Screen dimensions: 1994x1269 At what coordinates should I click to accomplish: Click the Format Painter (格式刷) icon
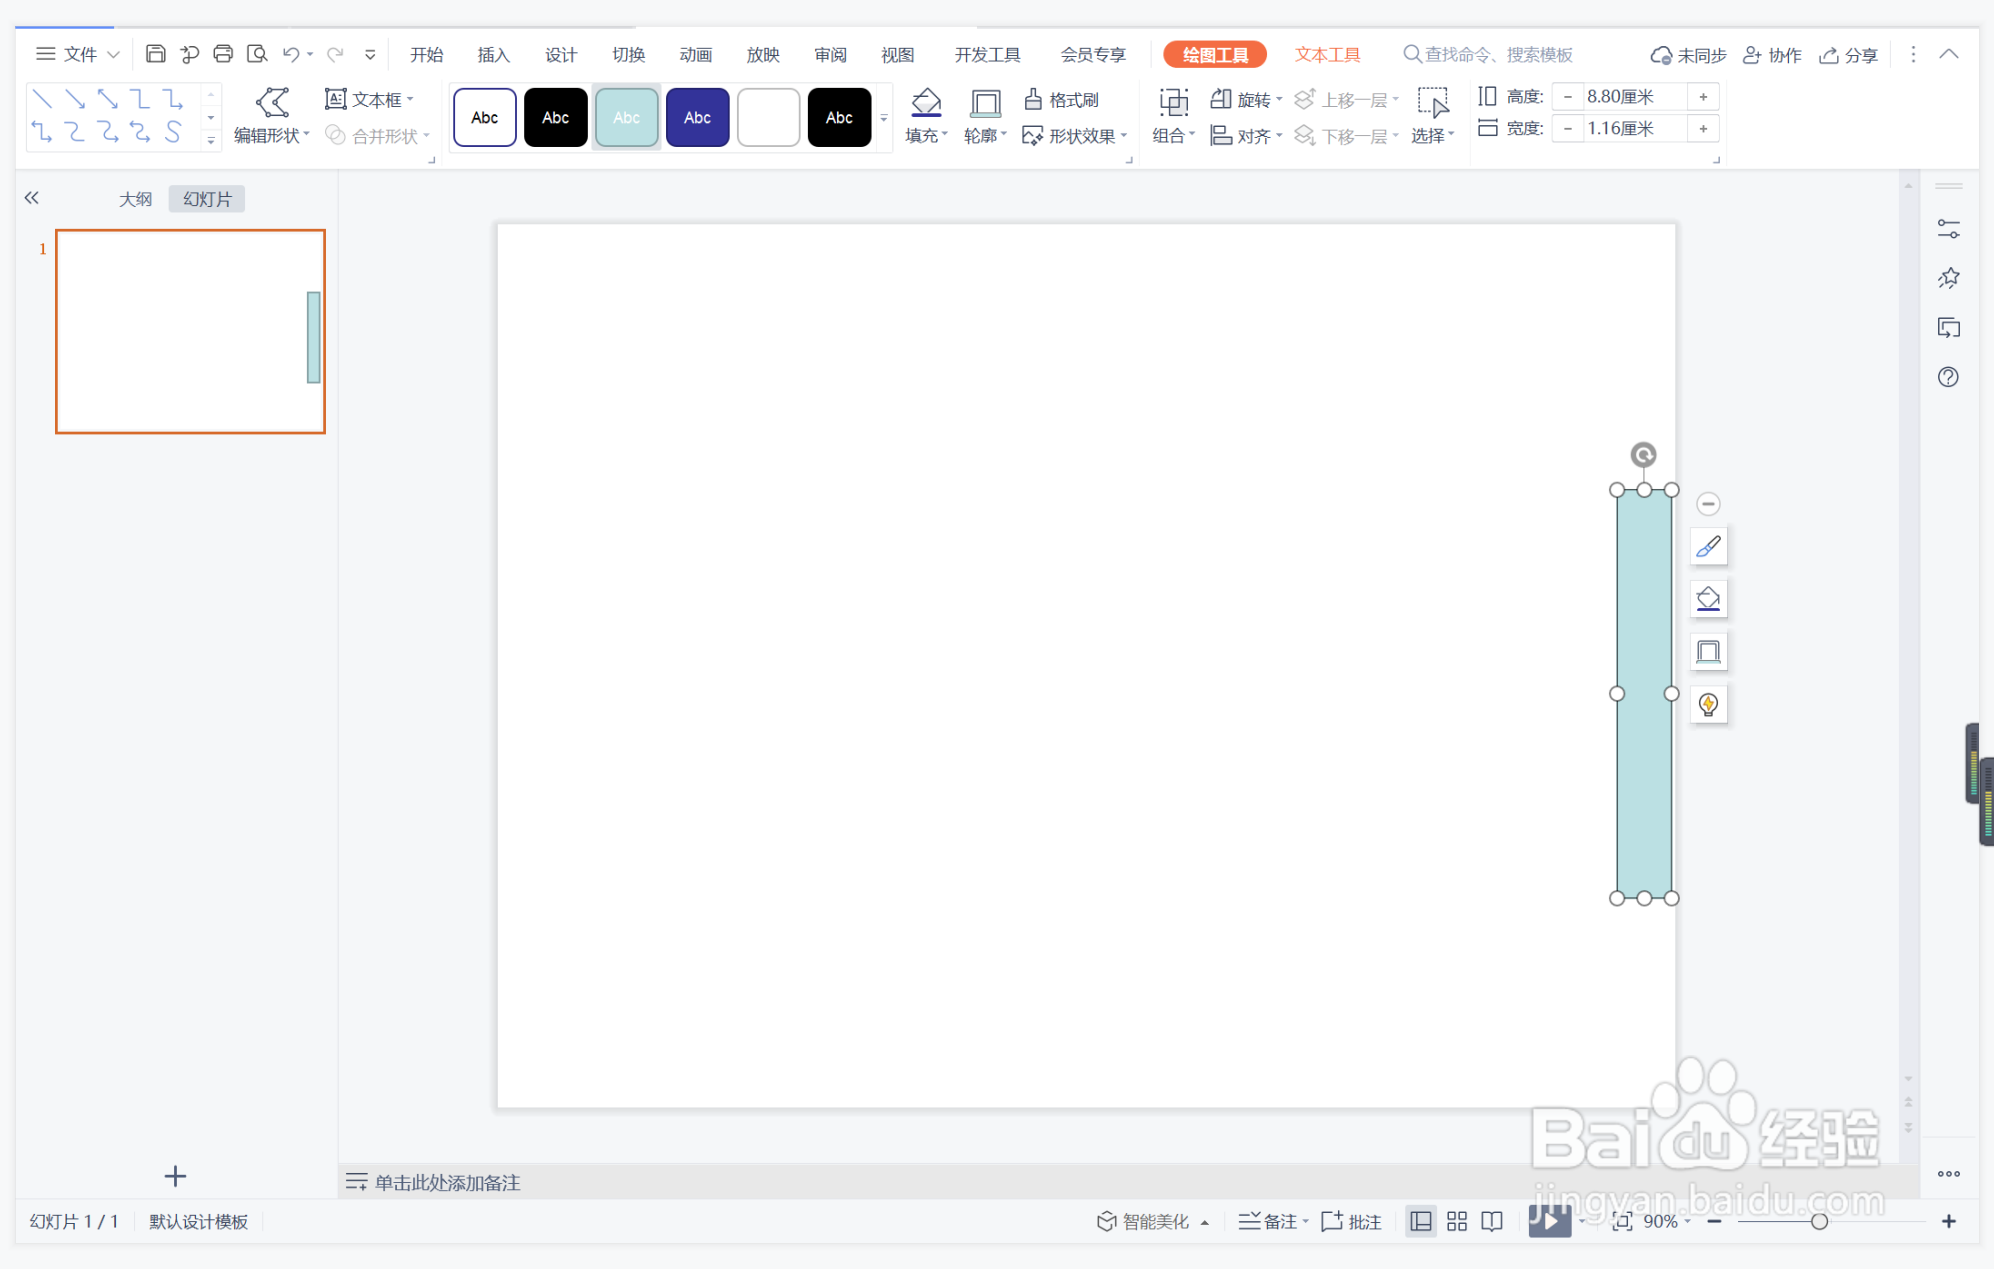click(1033, 99)
